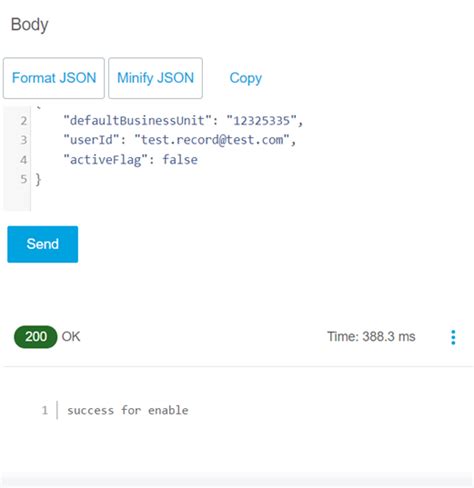Screen dimensions: 474x488
Task: Send the request
Action: (43, 244)
